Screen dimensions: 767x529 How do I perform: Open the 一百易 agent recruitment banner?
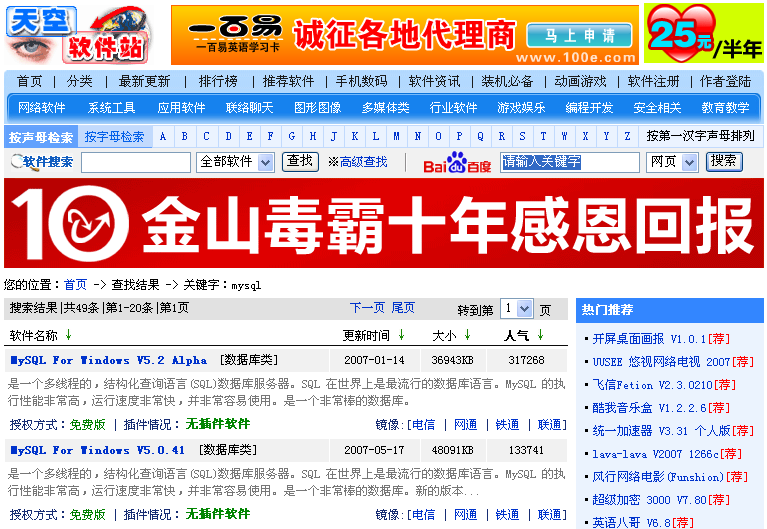pos(405,35)
